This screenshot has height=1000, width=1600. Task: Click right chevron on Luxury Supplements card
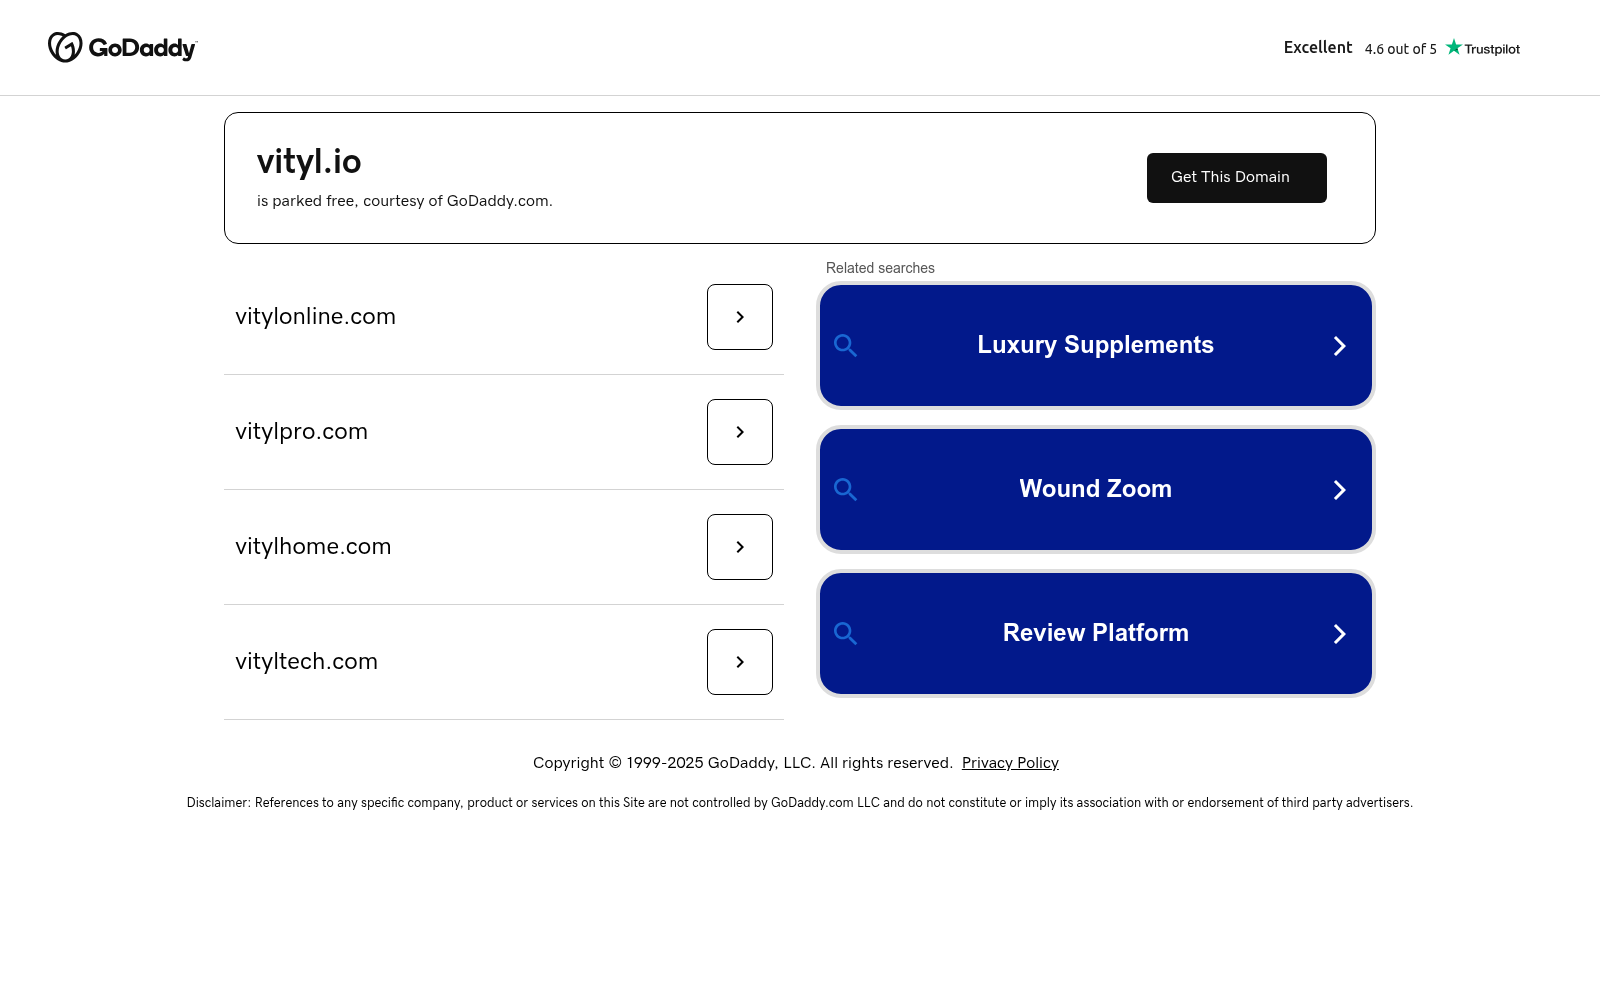1339,346
